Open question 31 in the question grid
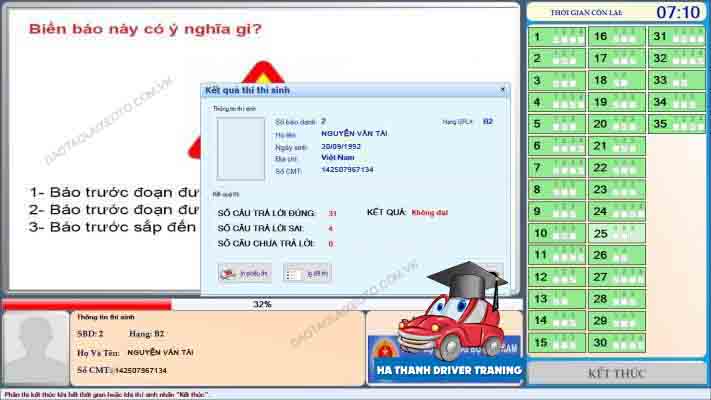Viewport: 711px width, 400px height. (x=675, y=37)
